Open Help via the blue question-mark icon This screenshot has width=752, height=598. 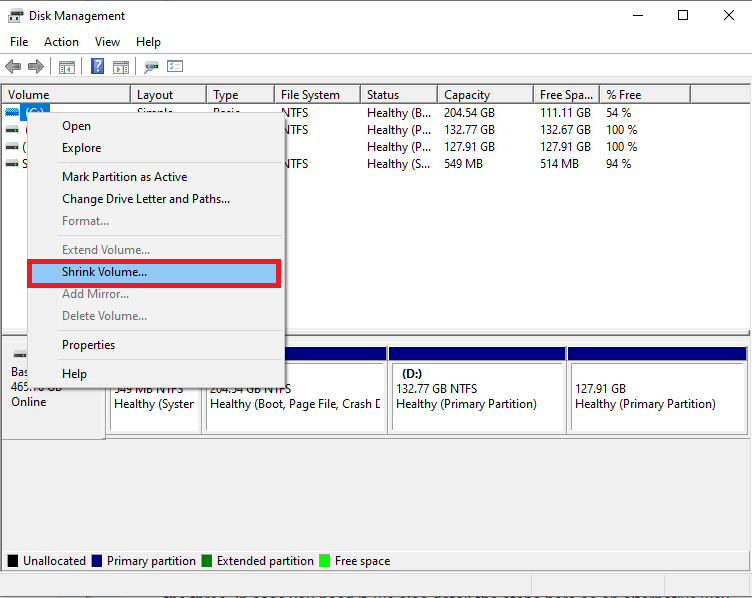(98, 67)
